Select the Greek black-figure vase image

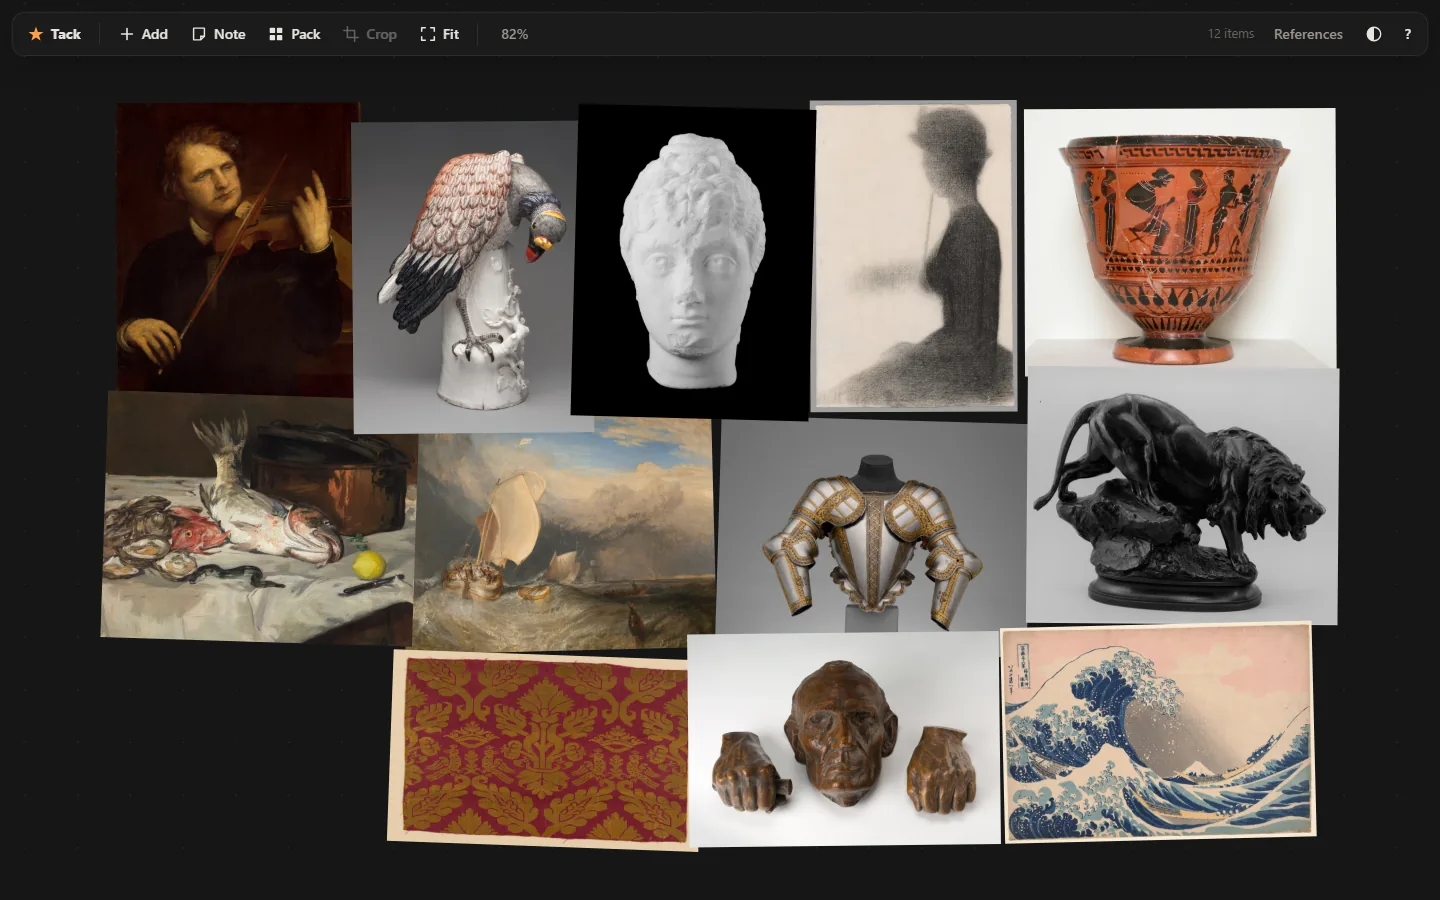point(1180,240)
